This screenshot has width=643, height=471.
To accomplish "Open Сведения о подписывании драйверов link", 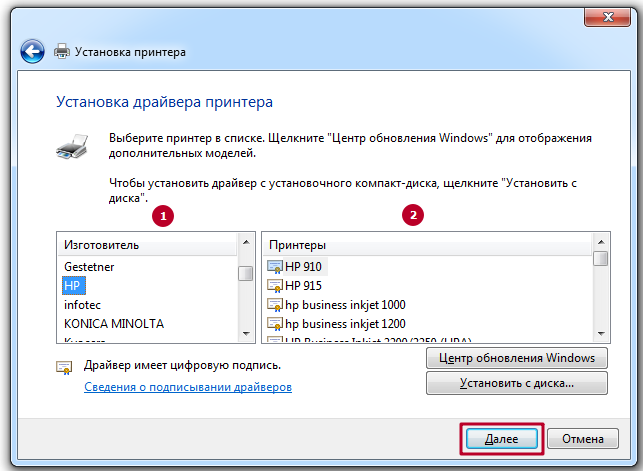I will (x=188, y=387).
